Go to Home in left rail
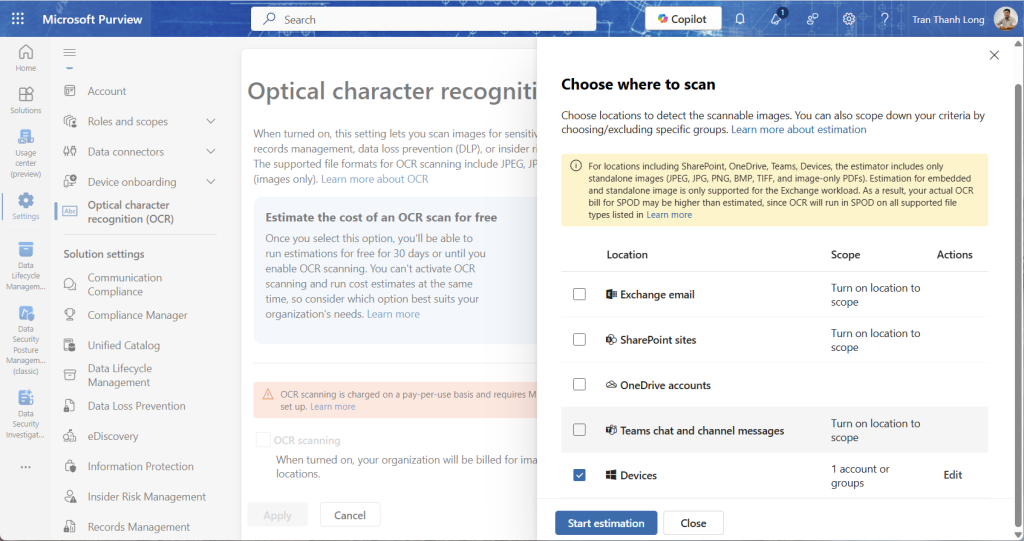Screen dimensions: 1024x541 26,58
